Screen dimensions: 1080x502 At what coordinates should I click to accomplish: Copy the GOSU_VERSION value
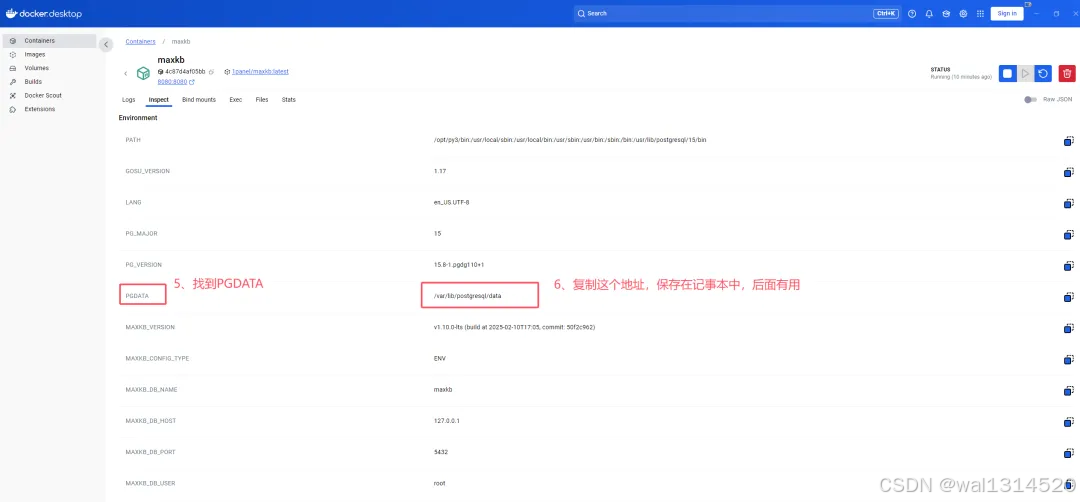(x=1068, y=171)
